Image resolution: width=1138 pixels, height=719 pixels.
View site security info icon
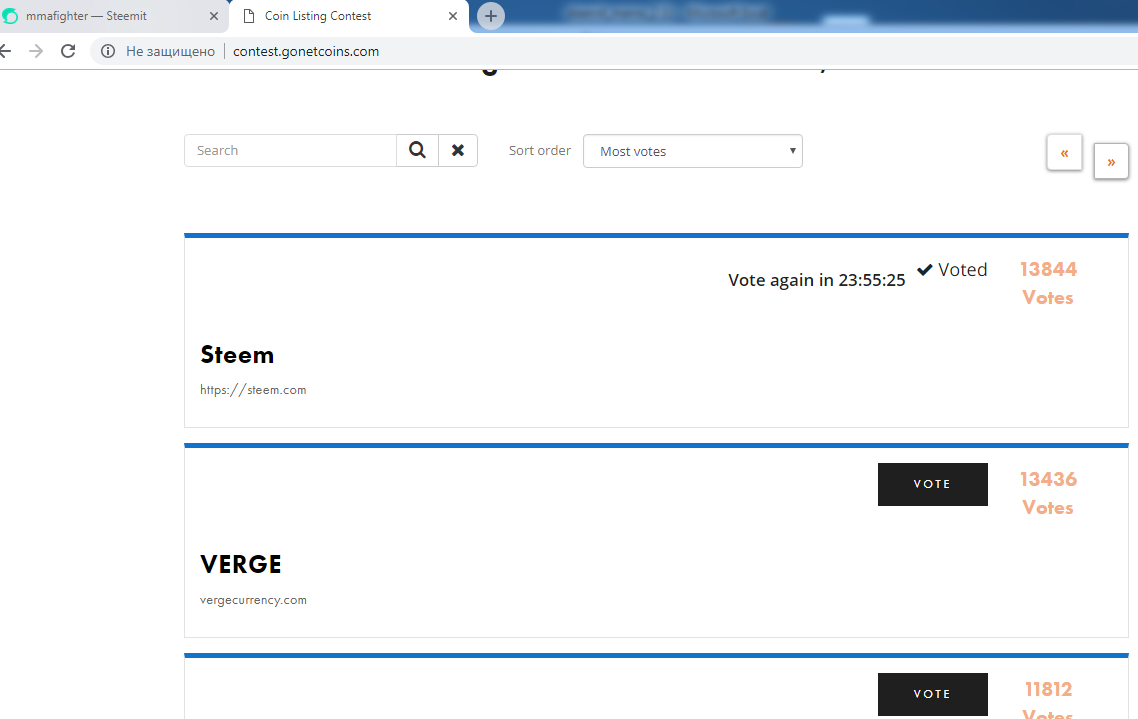pos(108,52)
